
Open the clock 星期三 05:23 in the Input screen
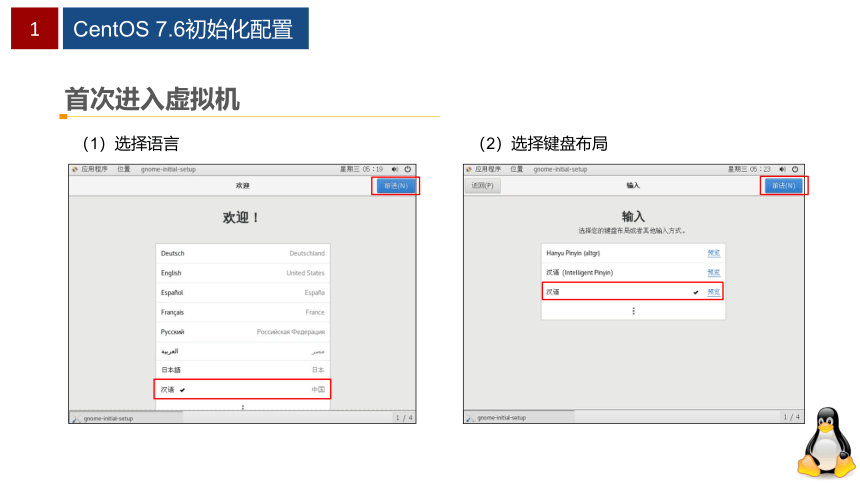pyautogui.click(x=749, y=169)
